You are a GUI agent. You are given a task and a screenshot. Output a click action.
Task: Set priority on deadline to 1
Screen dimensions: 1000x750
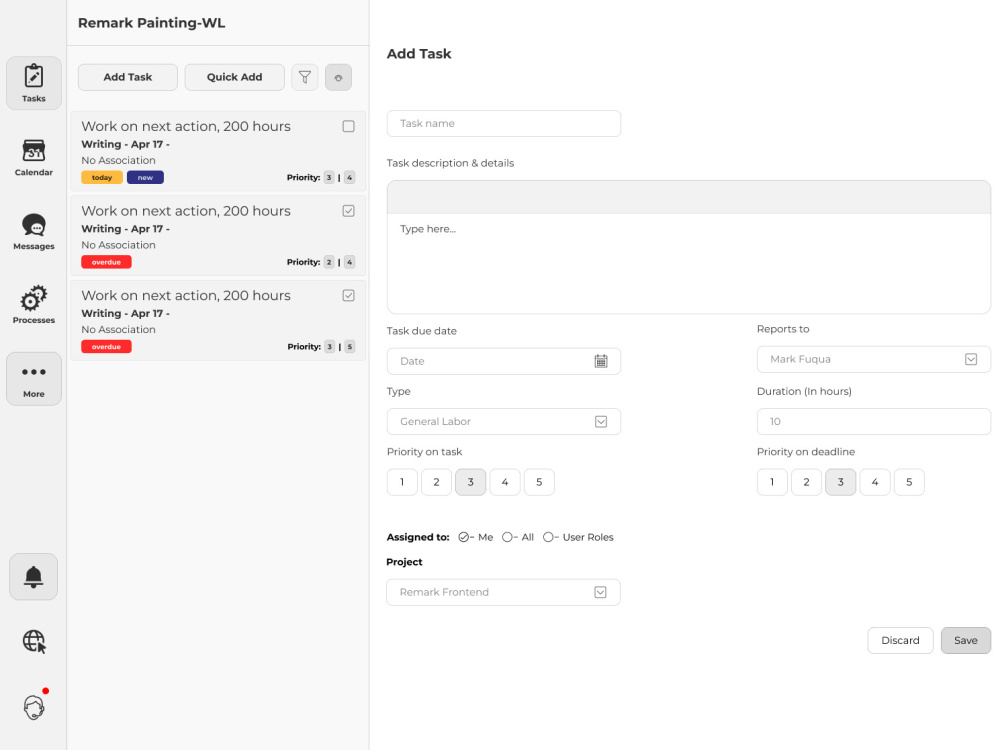click(x=772, y=482)
